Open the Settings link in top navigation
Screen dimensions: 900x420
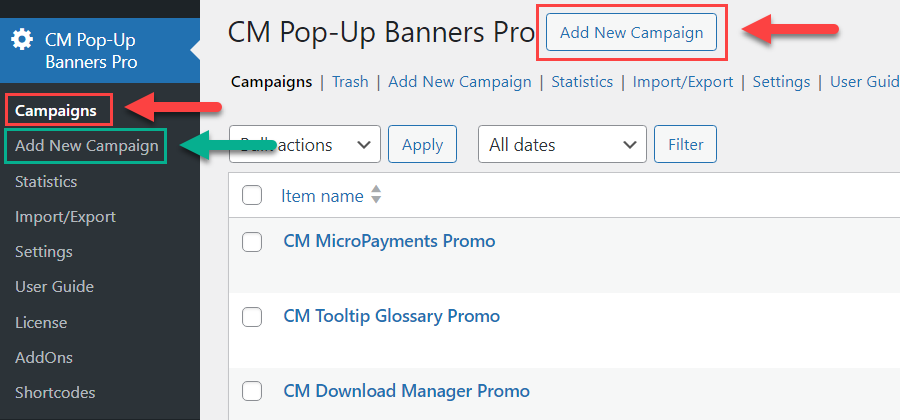pyautogui.click(x=781, y=82)
